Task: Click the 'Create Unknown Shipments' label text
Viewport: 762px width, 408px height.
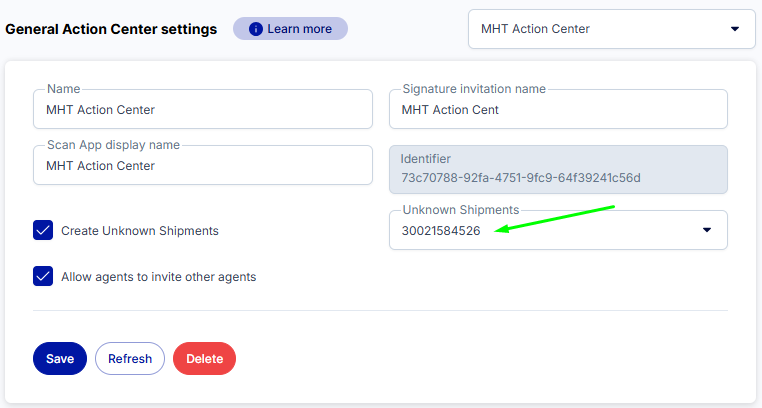Action: (139, 231)
